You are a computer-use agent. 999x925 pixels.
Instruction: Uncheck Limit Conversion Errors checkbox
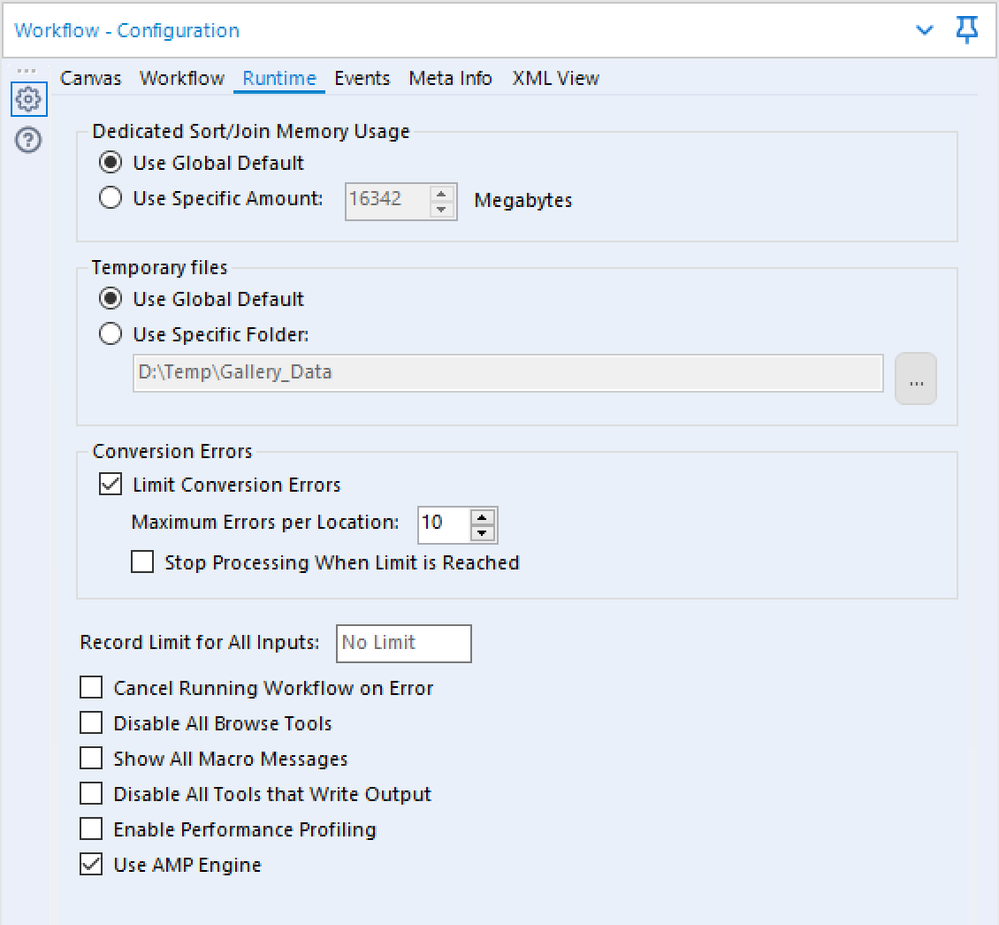click(110, 485)
